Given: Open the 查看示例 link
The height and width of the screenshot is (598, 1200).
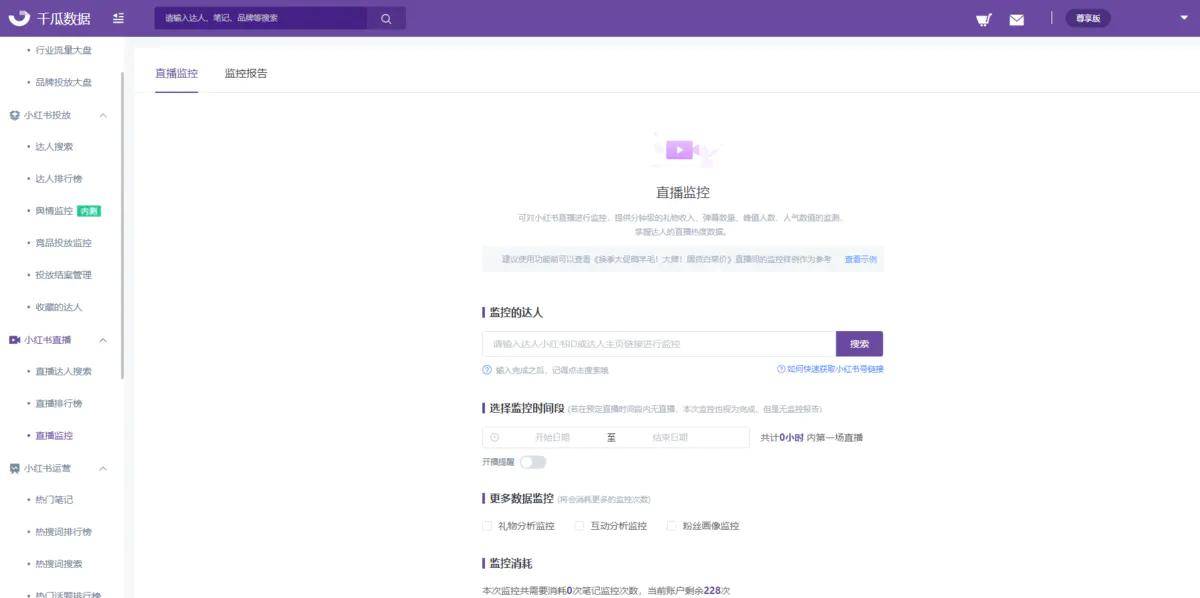Looking at the screenshot, I should click(x=860, y=259).
